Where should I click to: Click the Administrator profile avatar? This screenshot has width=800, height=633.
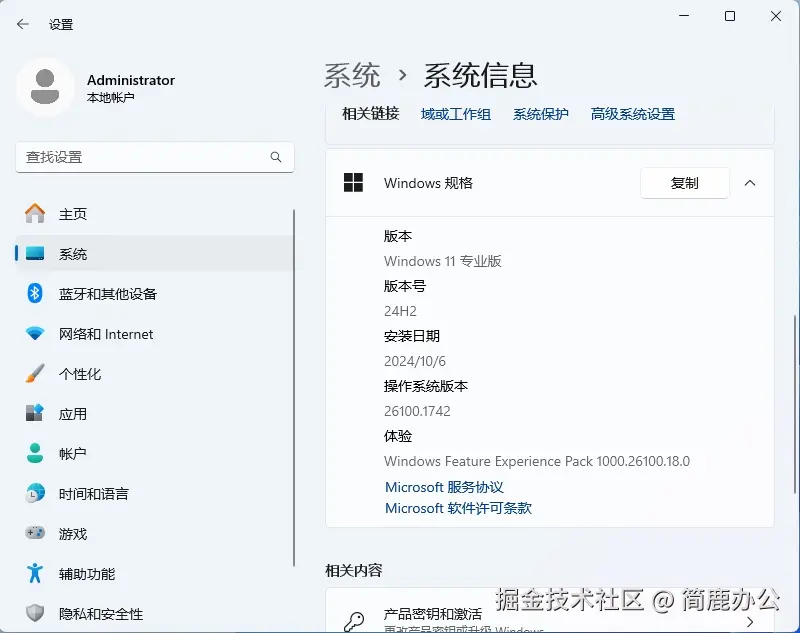(x=45, y=87)
